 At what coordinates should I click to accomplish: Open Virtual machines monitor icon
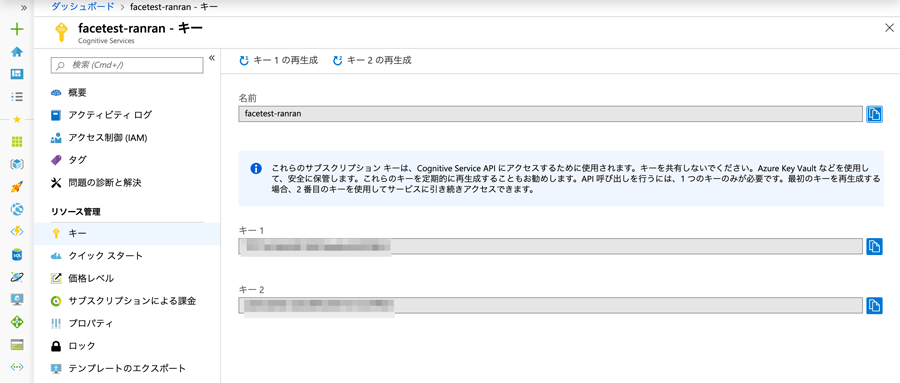(17, 299)
